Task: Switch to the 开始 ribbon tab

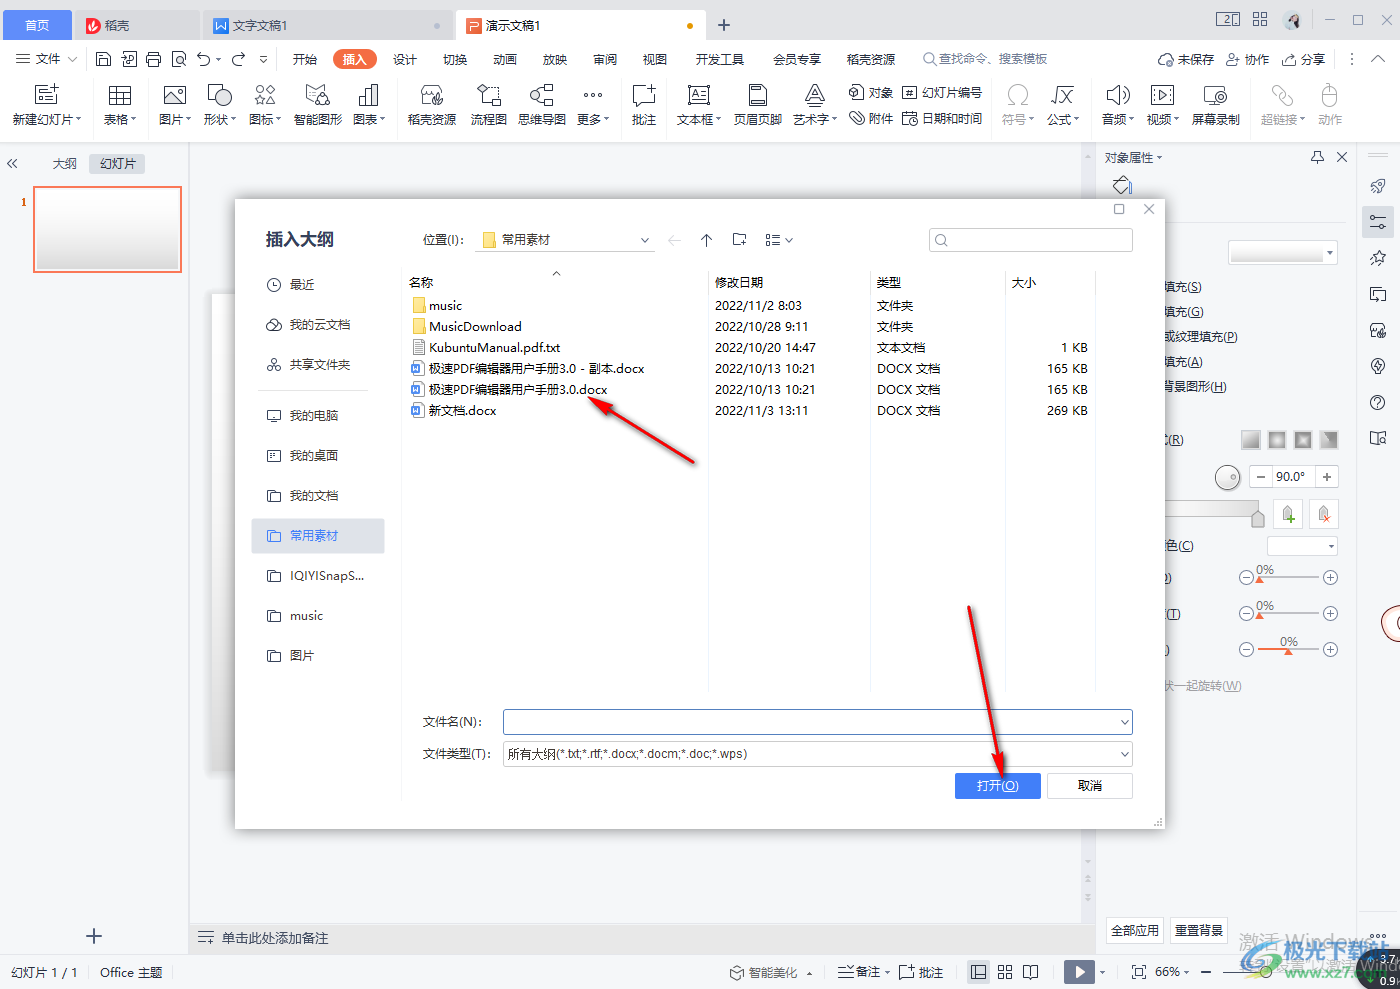Action: 305,59
